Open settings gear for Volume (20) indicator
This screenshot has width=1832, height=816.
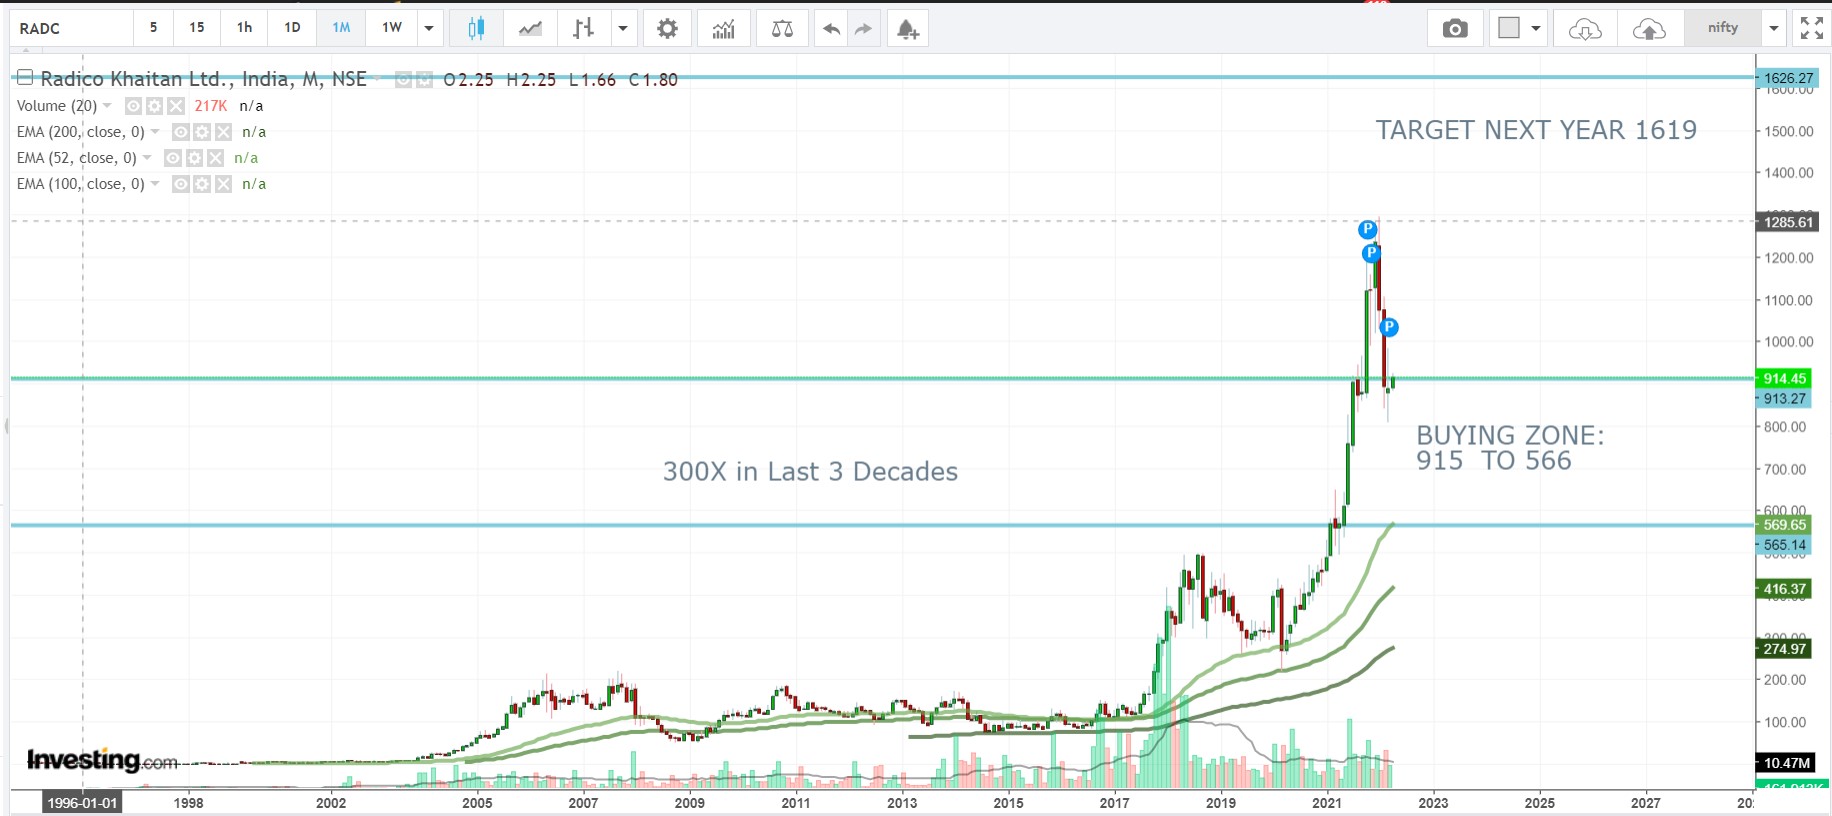(154, 106)
